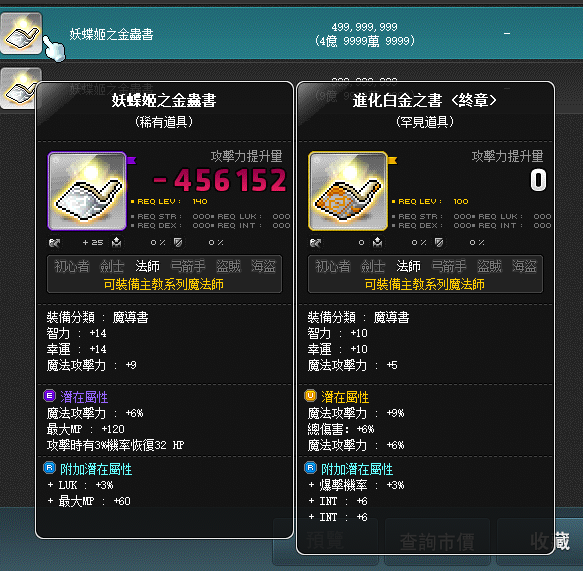583x571 pixels.
Task: Click the orange U potential rank badge
Action: tap(310, 396)
